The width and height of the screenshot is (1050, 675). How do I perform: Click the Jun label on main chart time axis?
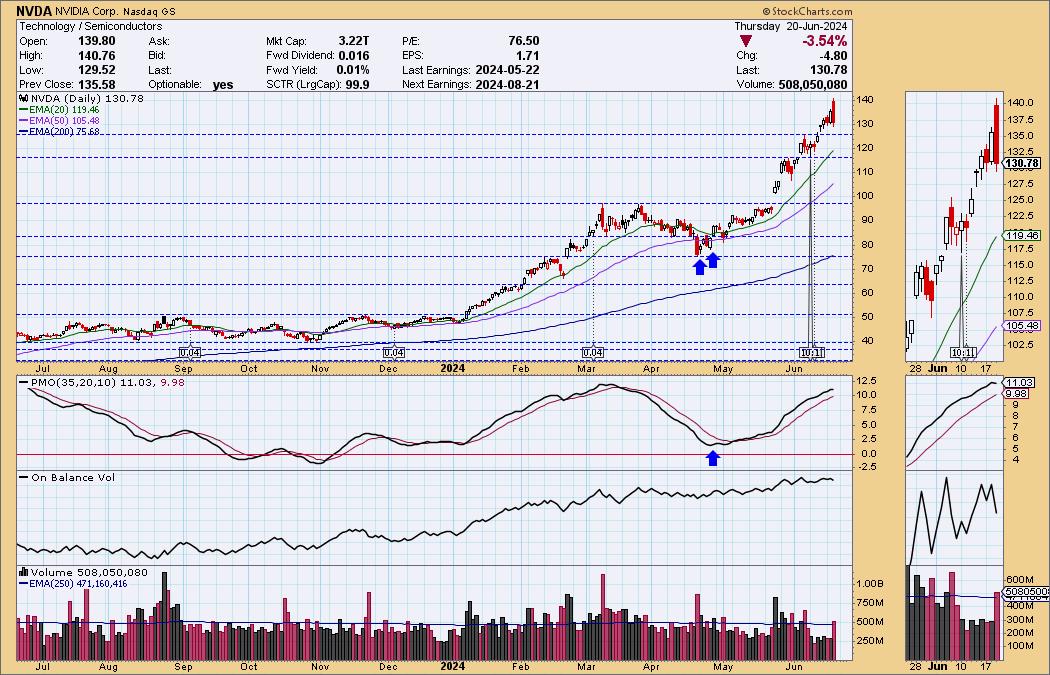[794, 368]
